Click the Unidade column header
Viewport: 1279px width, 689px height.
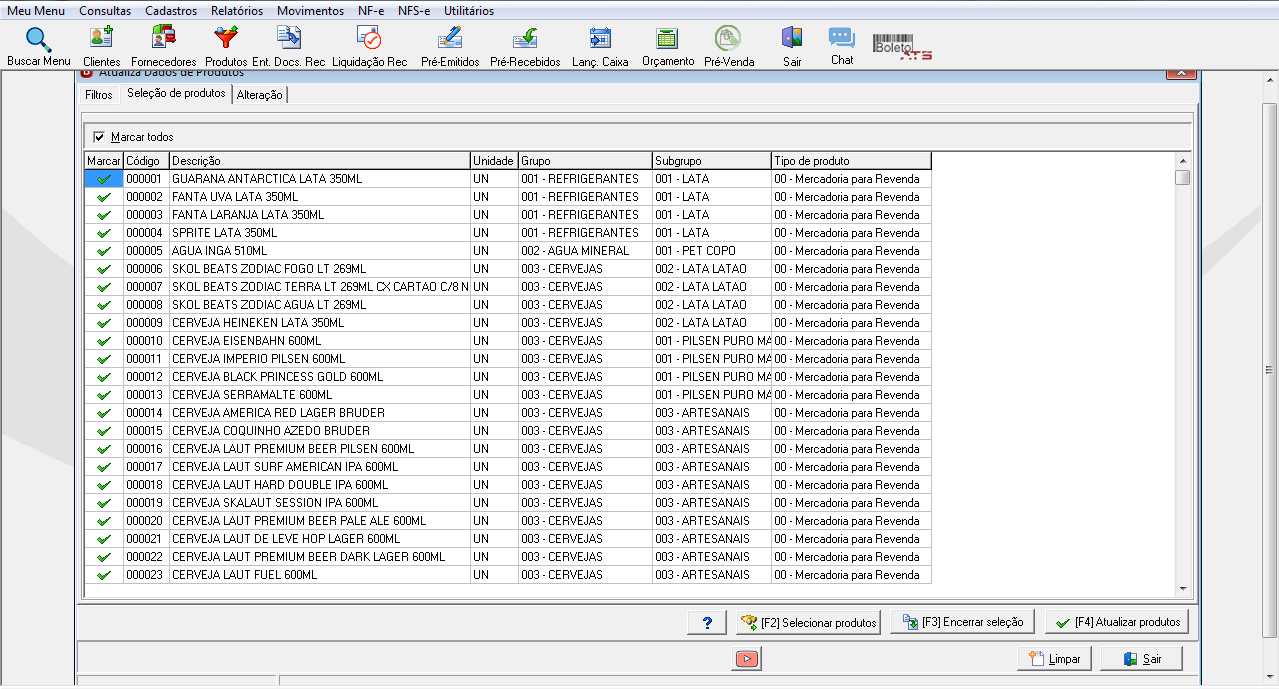pos(494,161)
